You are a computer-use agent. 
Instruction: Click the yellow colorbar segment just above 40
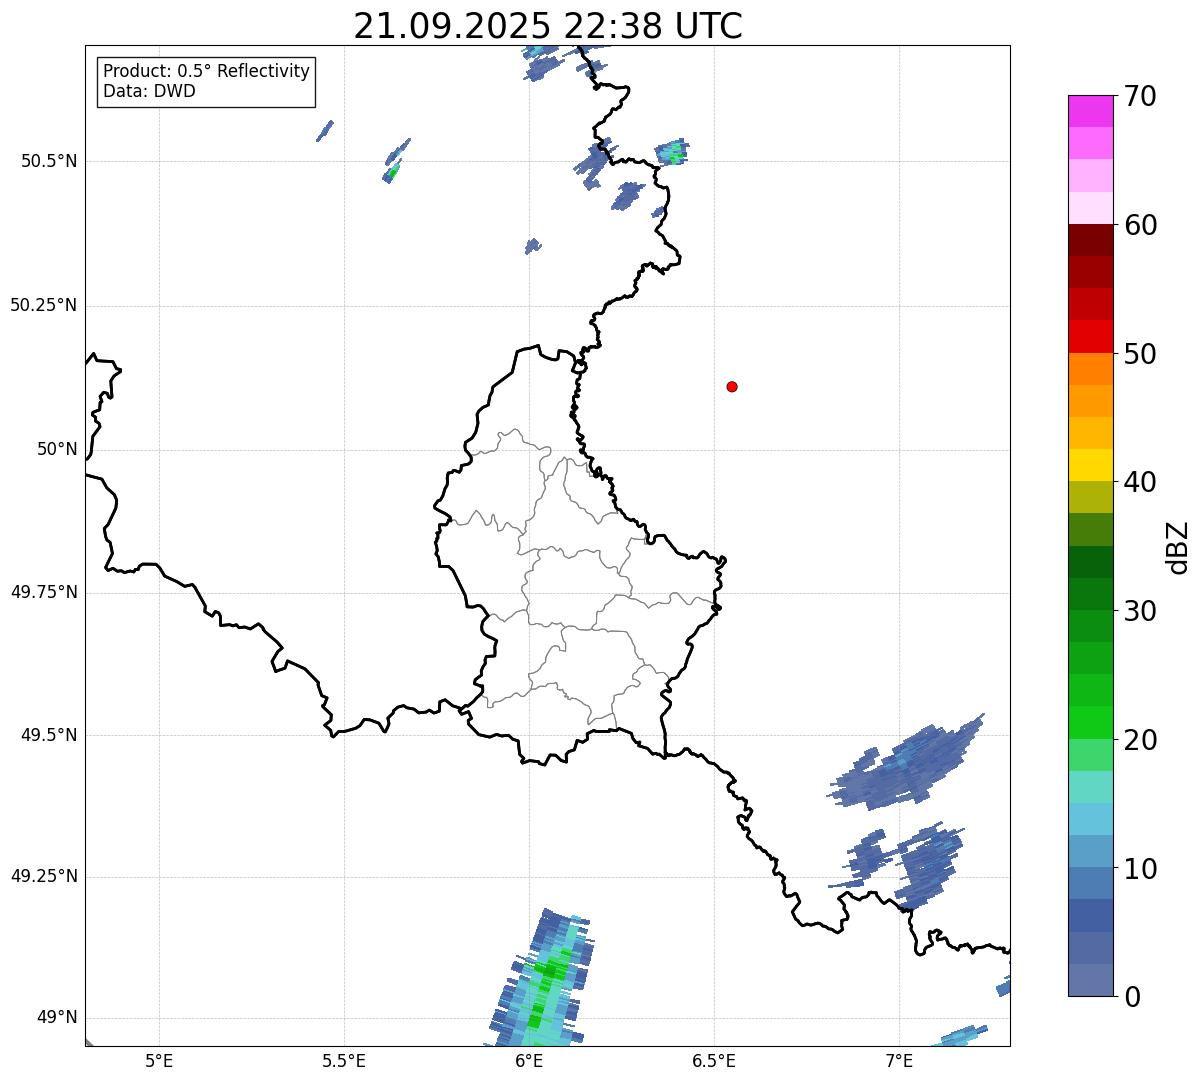click(x=1090, y=465)
